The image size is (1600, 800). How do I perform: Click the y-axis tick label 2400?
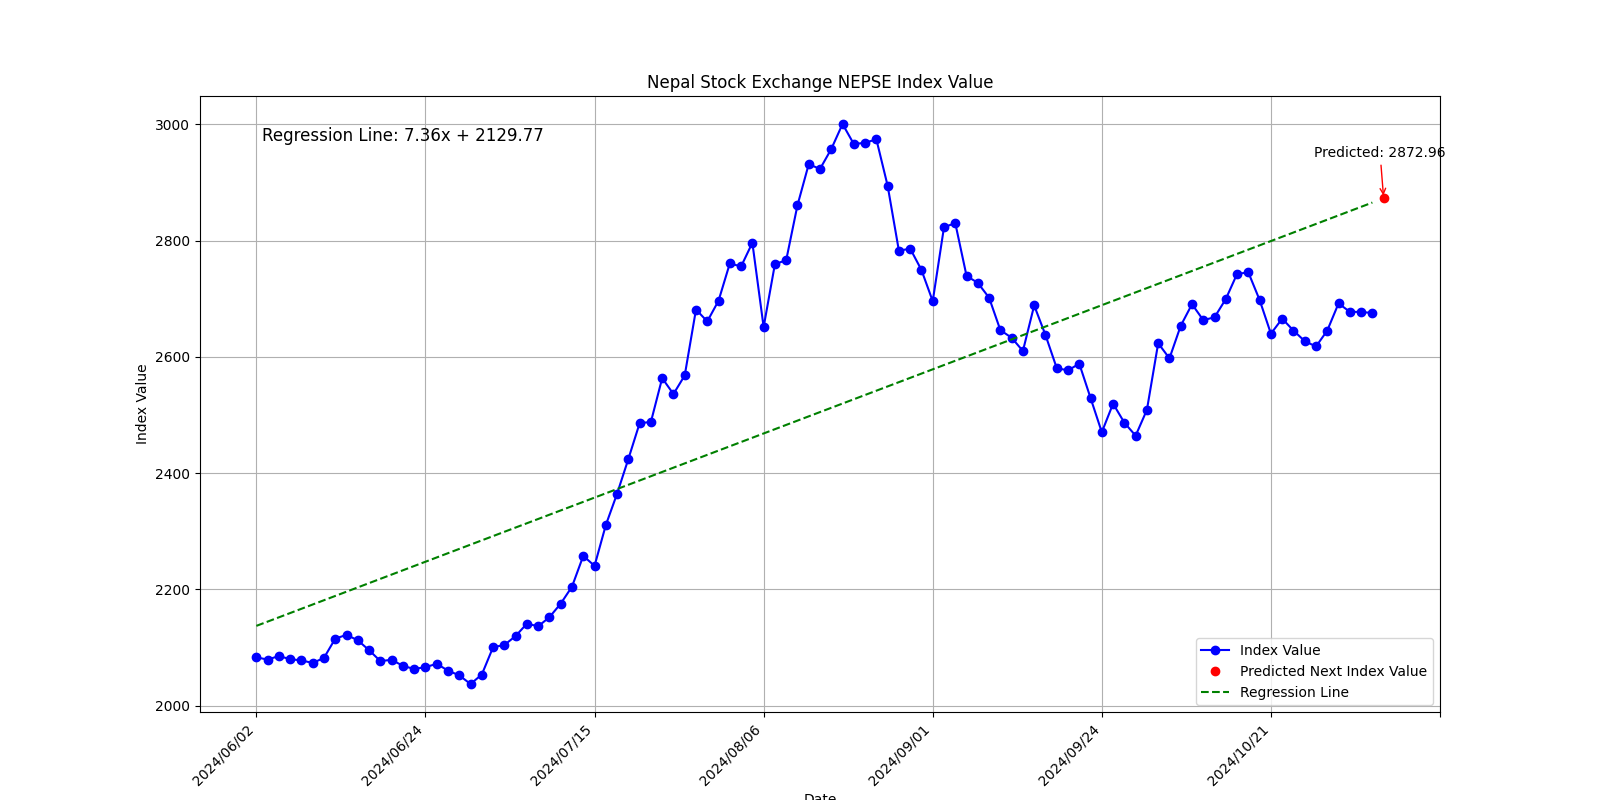pyautogui.click(x=172, y=473)
